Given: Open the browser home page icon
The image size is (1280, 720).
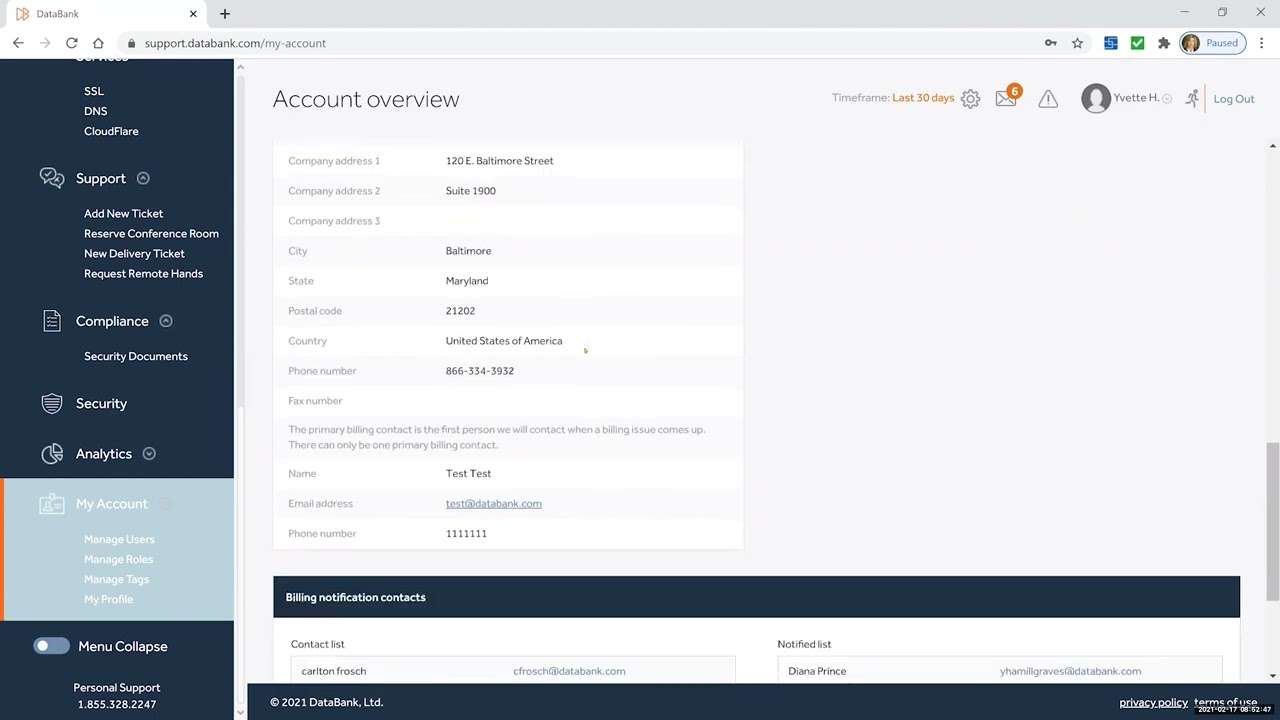Looking at the screenshot, I should pyautogui.click(x=98, y=43).
